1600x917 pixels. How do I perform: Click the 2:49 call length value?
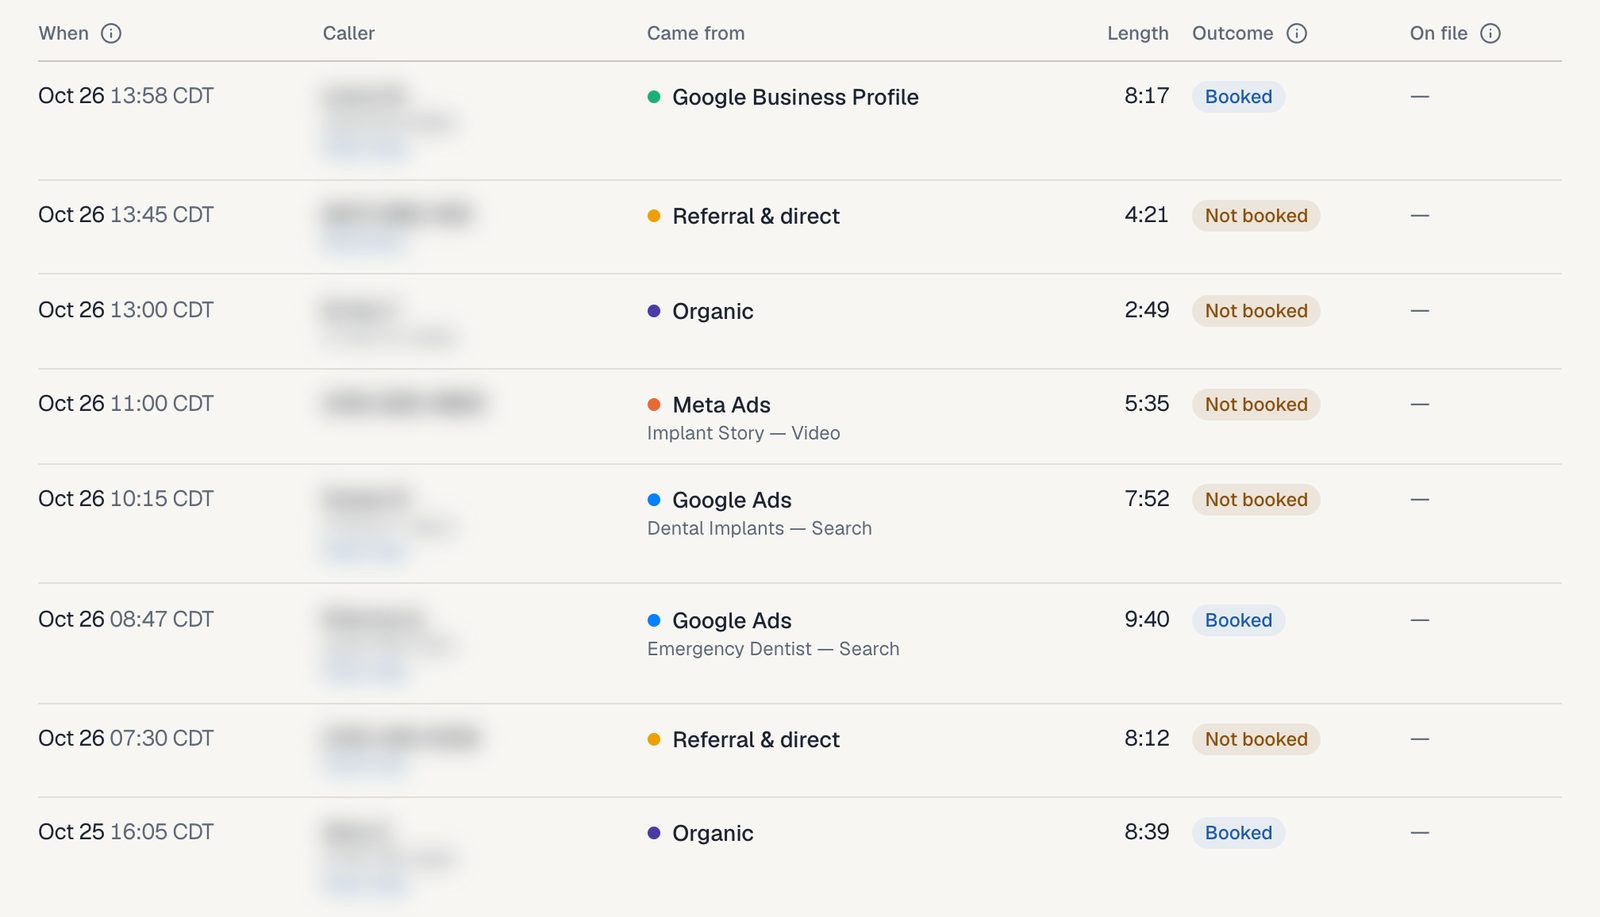click(1147, 310)
